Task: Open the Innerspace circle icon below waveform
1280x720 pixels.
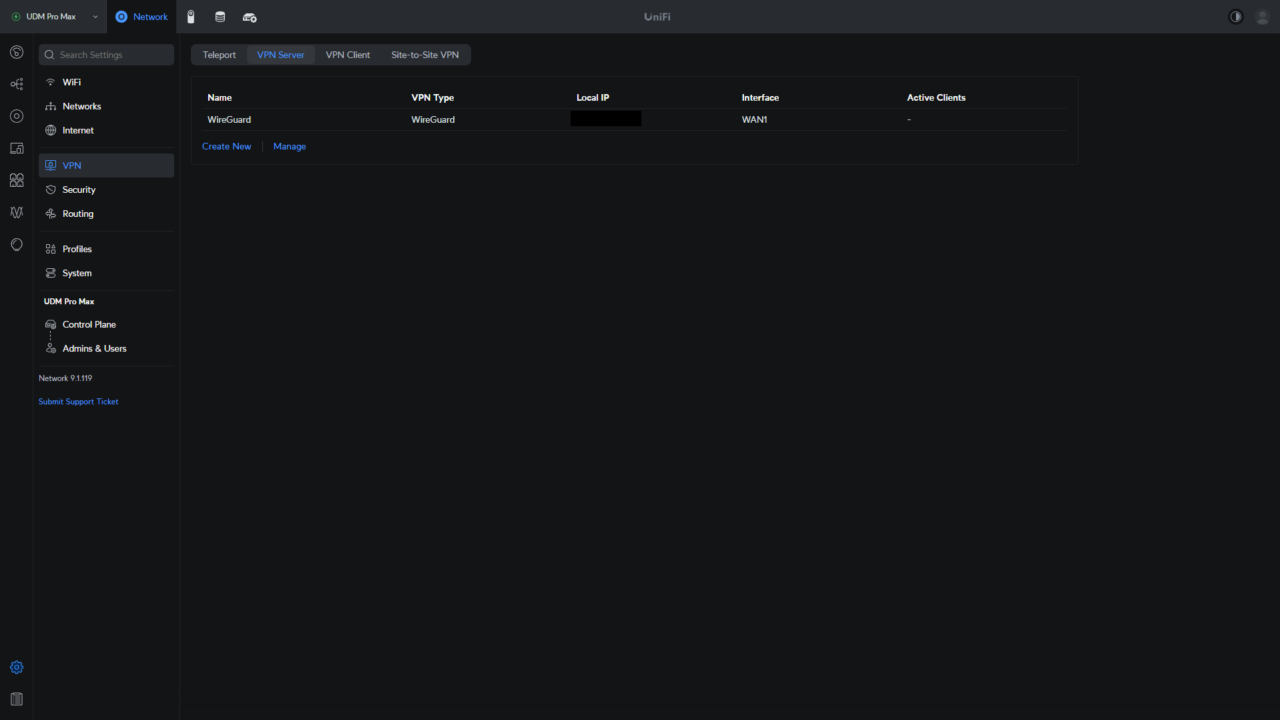Action: [16, 244]
